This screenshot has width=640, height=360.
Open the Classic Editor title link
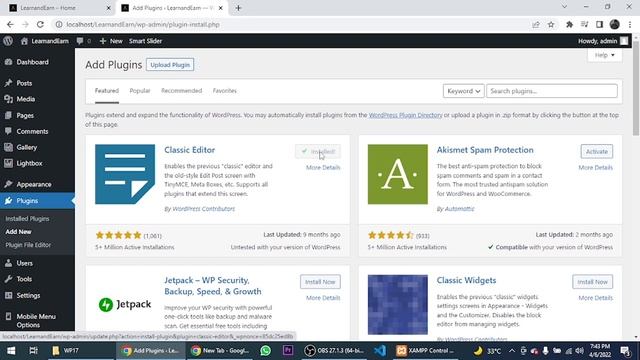[x=189, y=150]
